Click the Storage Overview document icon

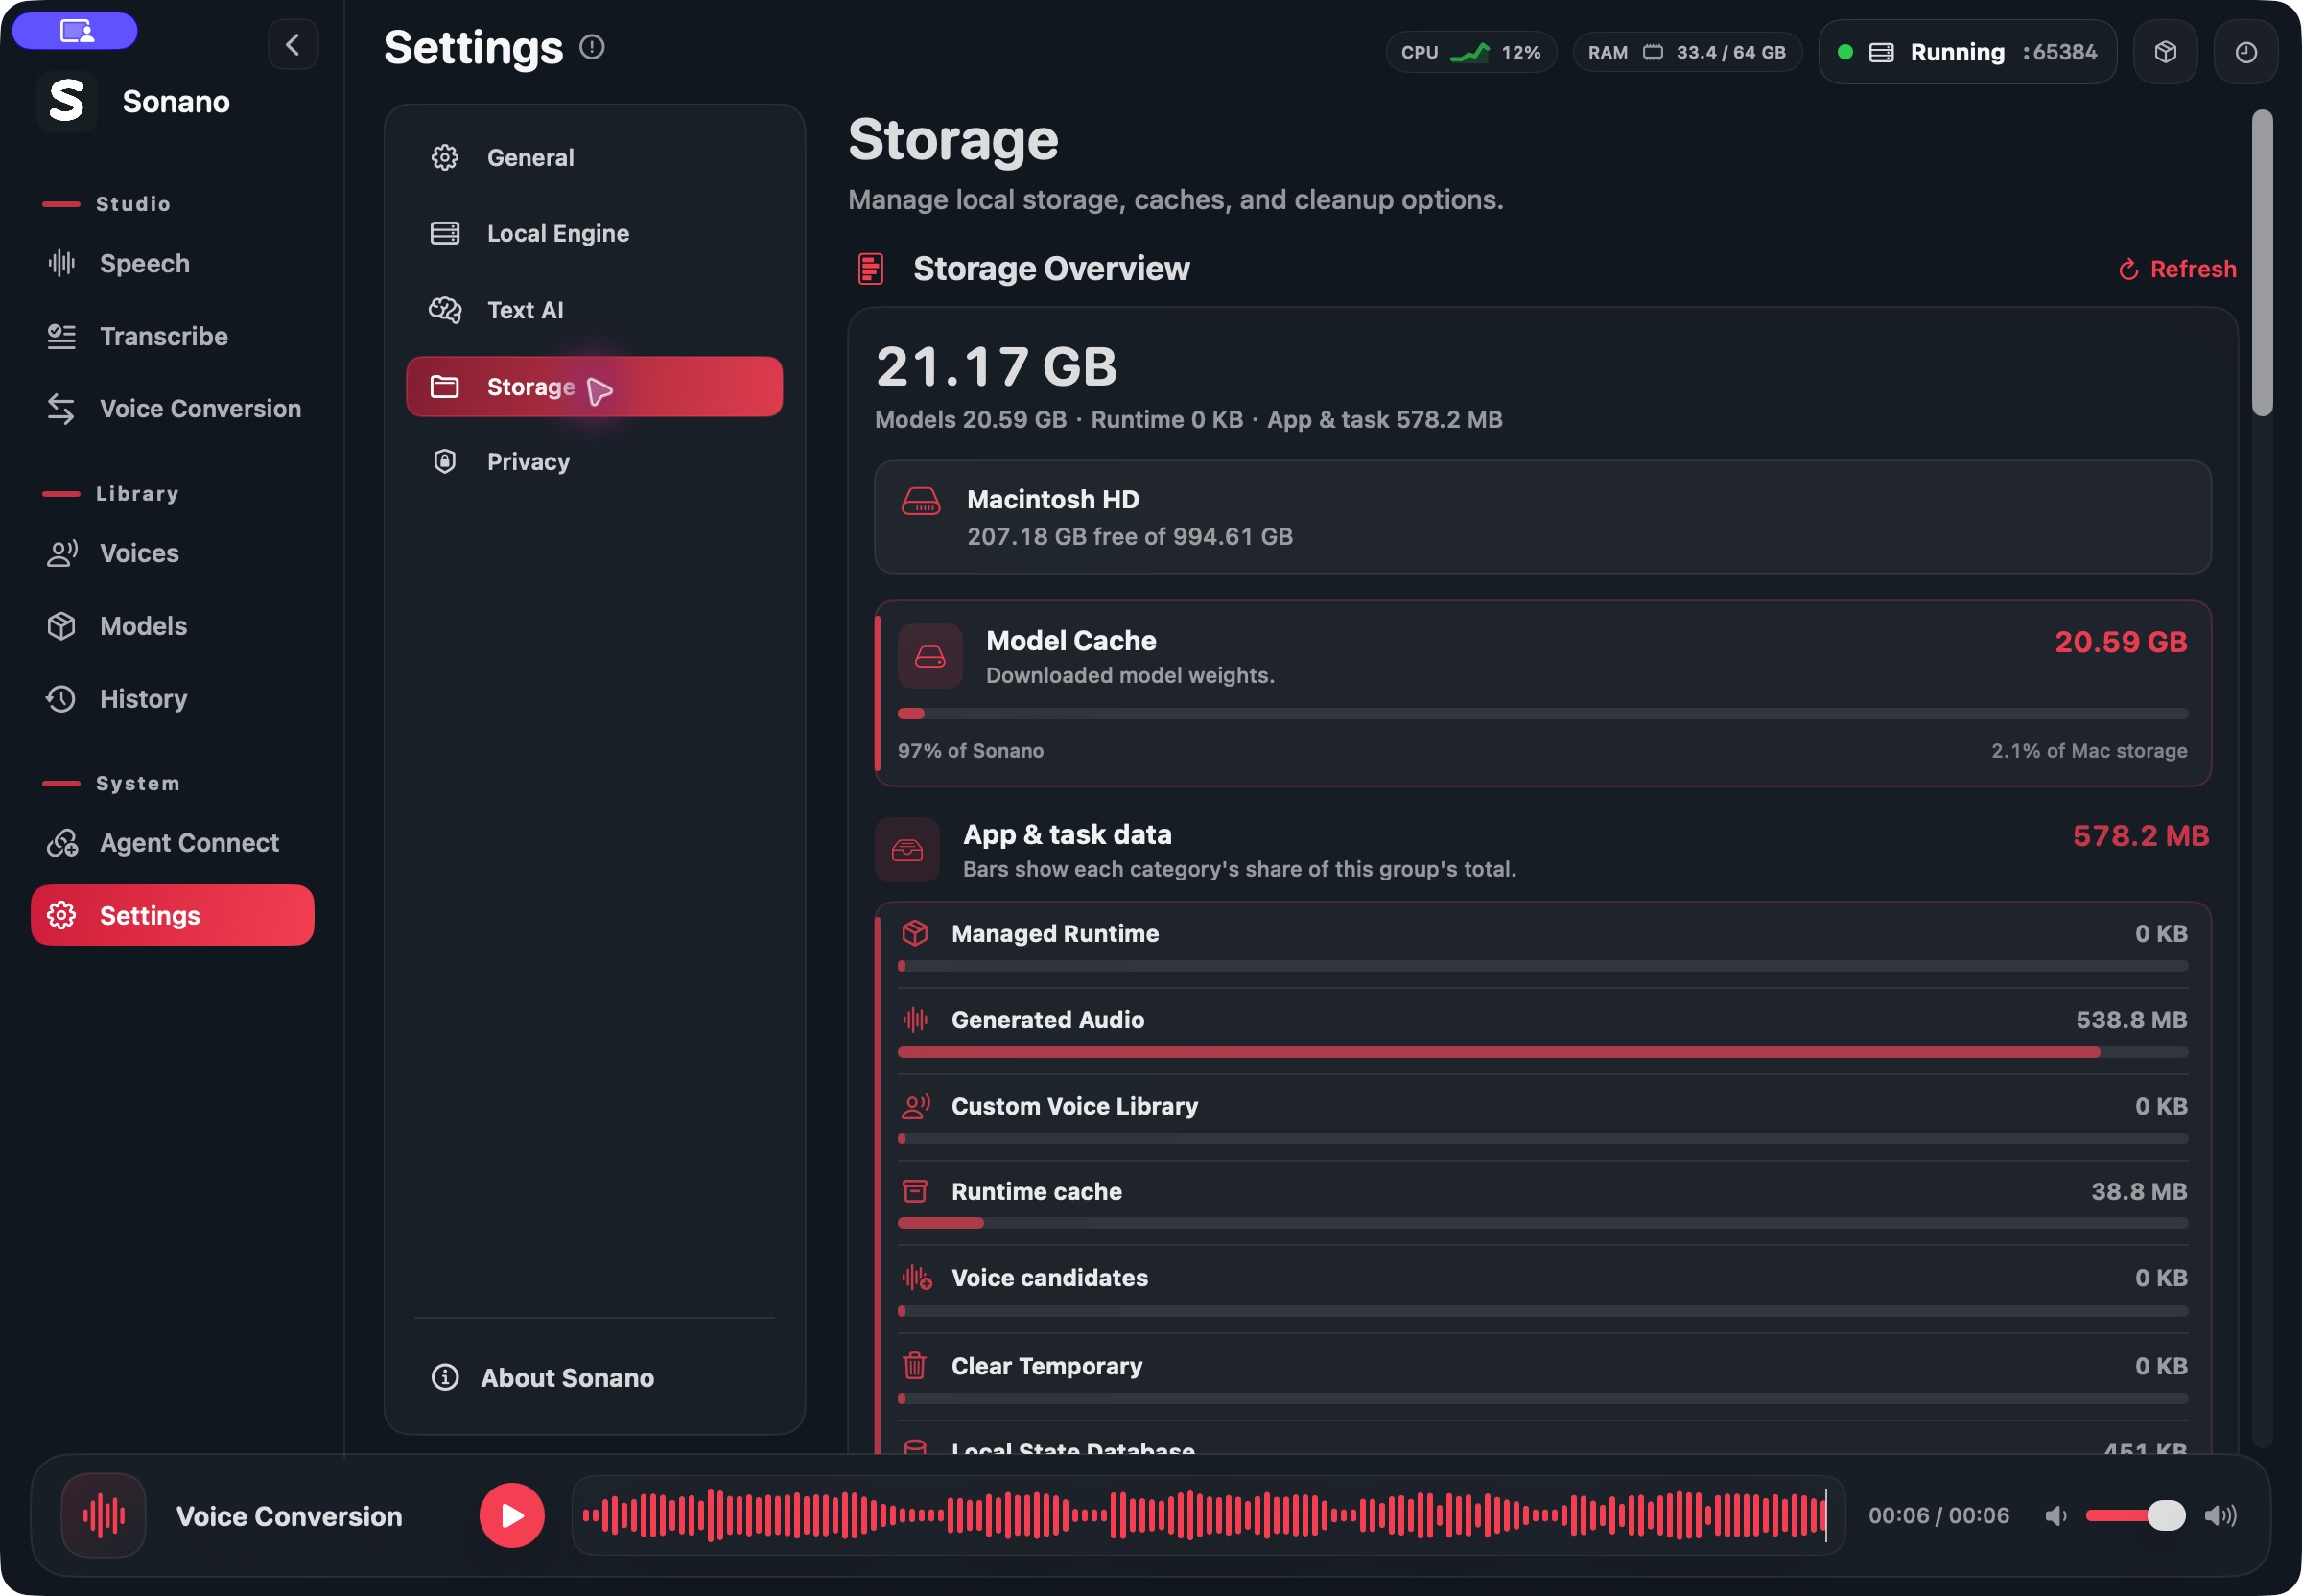click(x=871, y=268)
